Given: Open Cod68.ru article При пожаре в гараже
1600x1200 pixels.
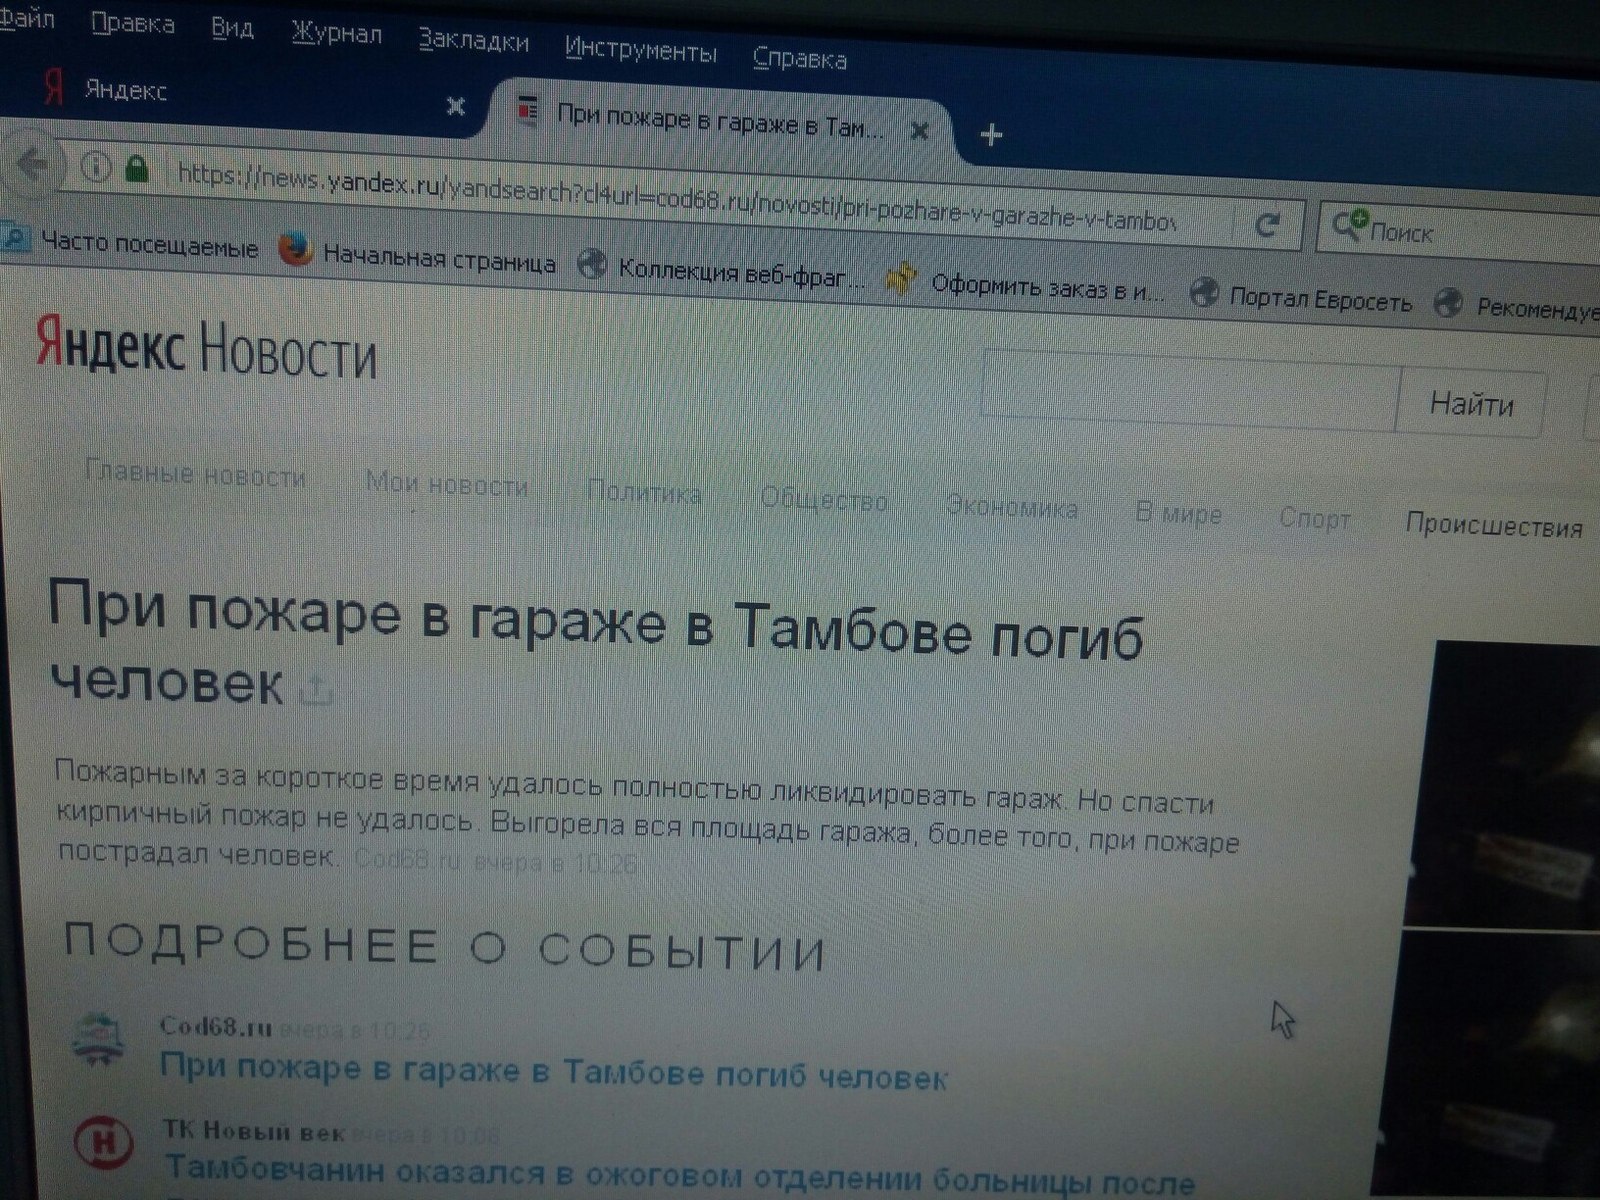Looking at the screenshot, I should pyautogui.click(x=553, y=1071).
